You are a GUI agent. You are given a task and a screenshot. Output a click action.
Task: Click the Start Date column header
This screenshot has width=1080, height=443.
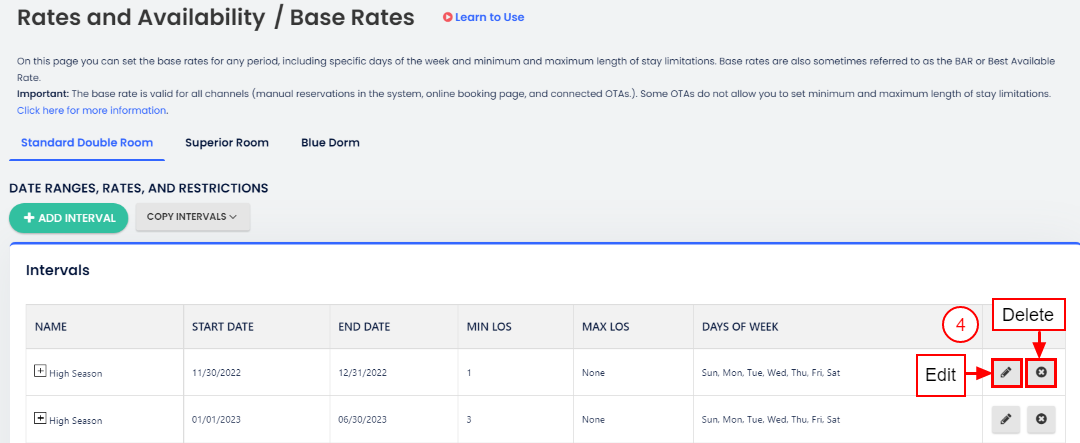click(223, 327)
